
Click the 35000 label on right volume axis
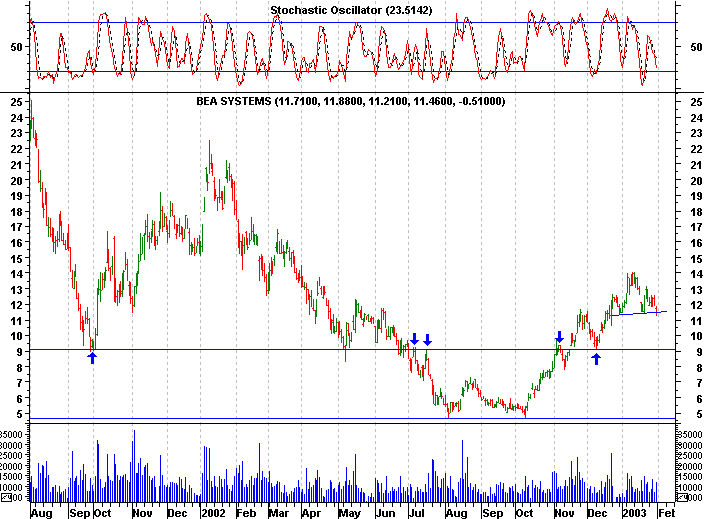690,434
